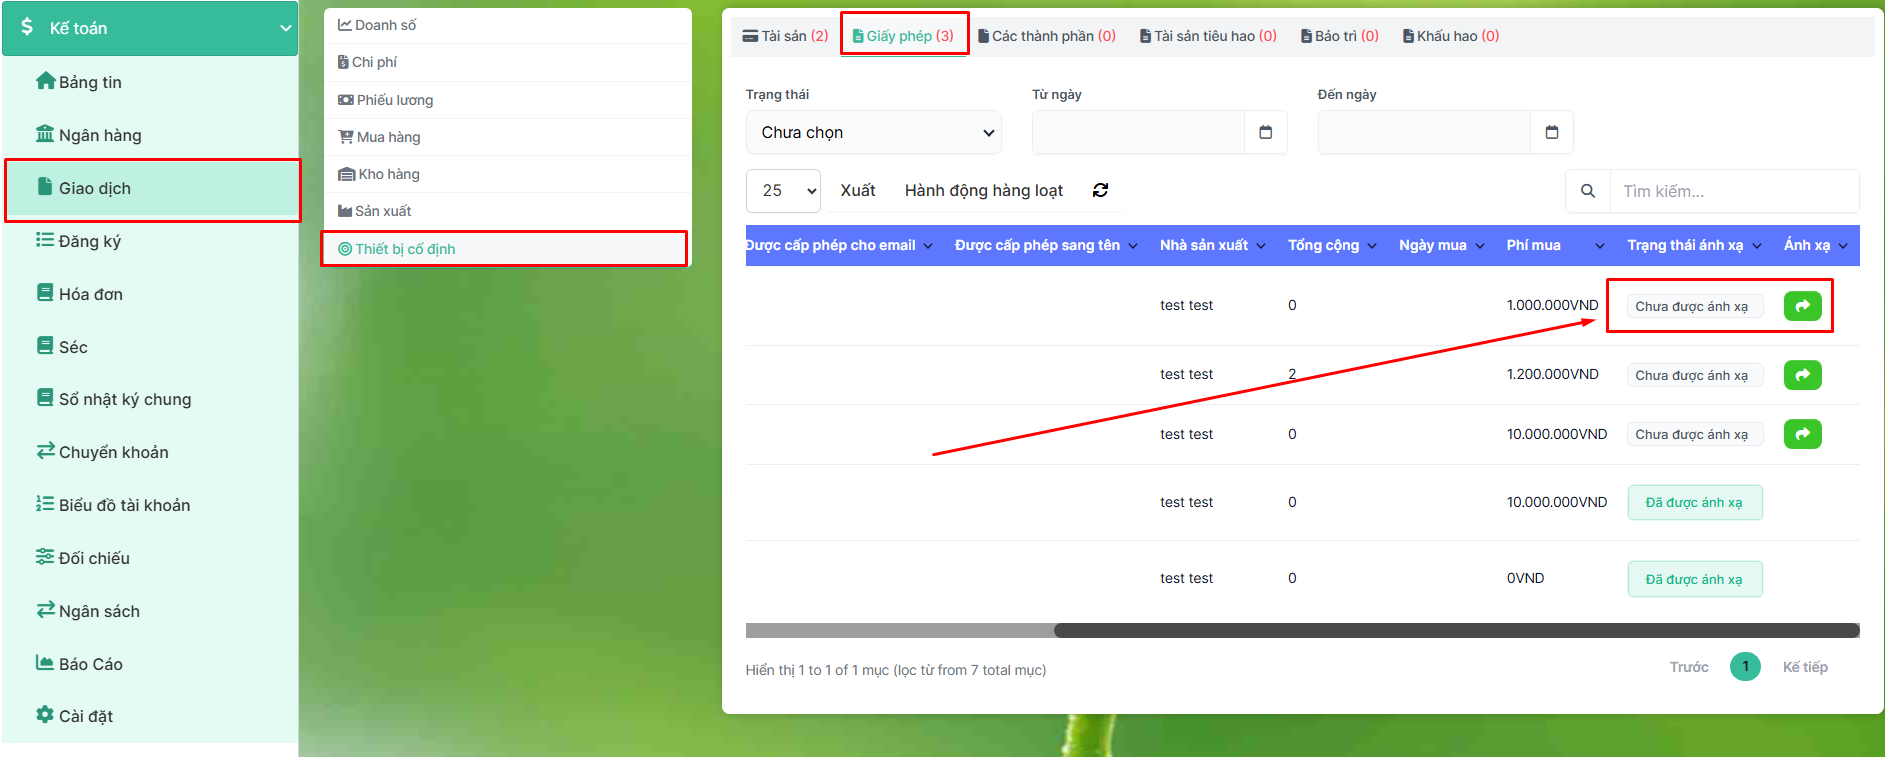Viewport: 1885px width, 757px height.
Task: Click the search magnifier icon
Action: coord(1587,191)
